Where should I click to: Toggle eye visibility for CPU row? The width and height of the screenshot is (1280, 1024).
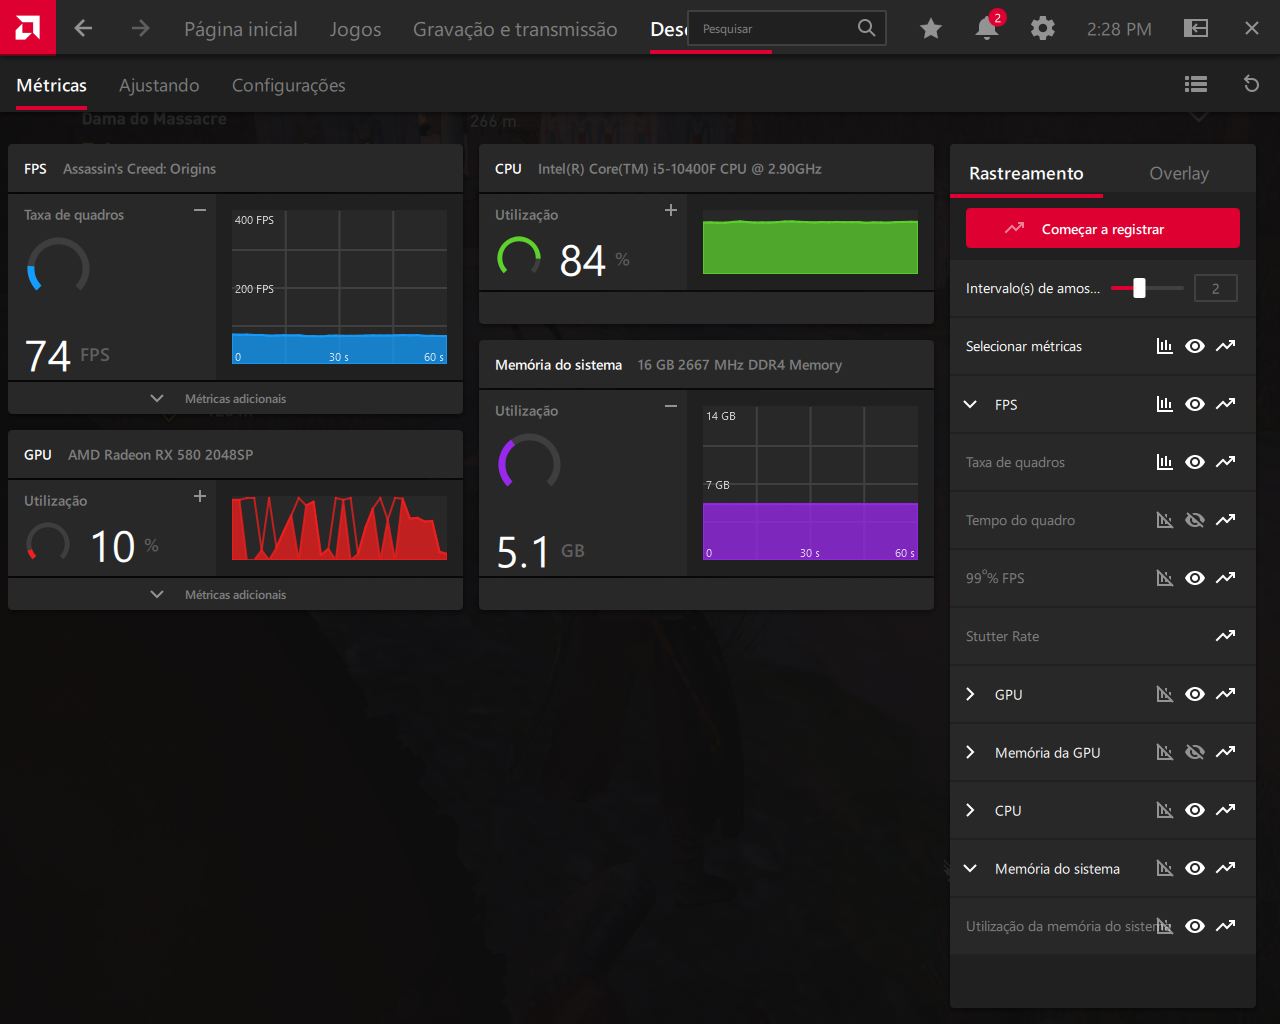[x=1195, y=810]
